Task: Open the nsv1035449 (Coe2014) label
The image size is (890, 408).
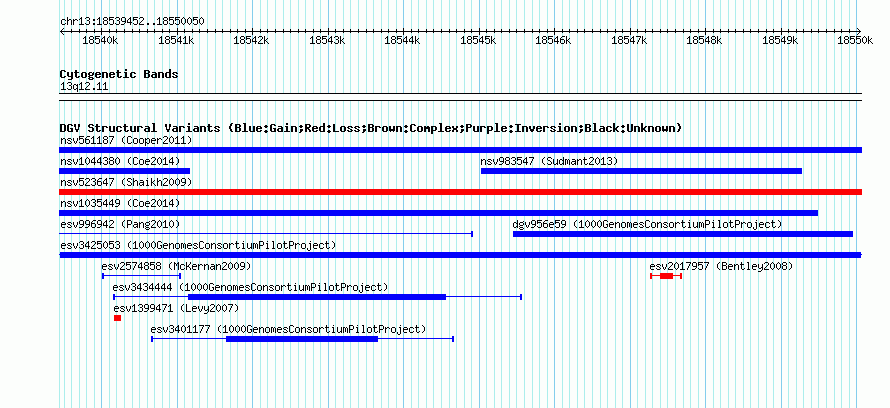Action: pos(120,203)
